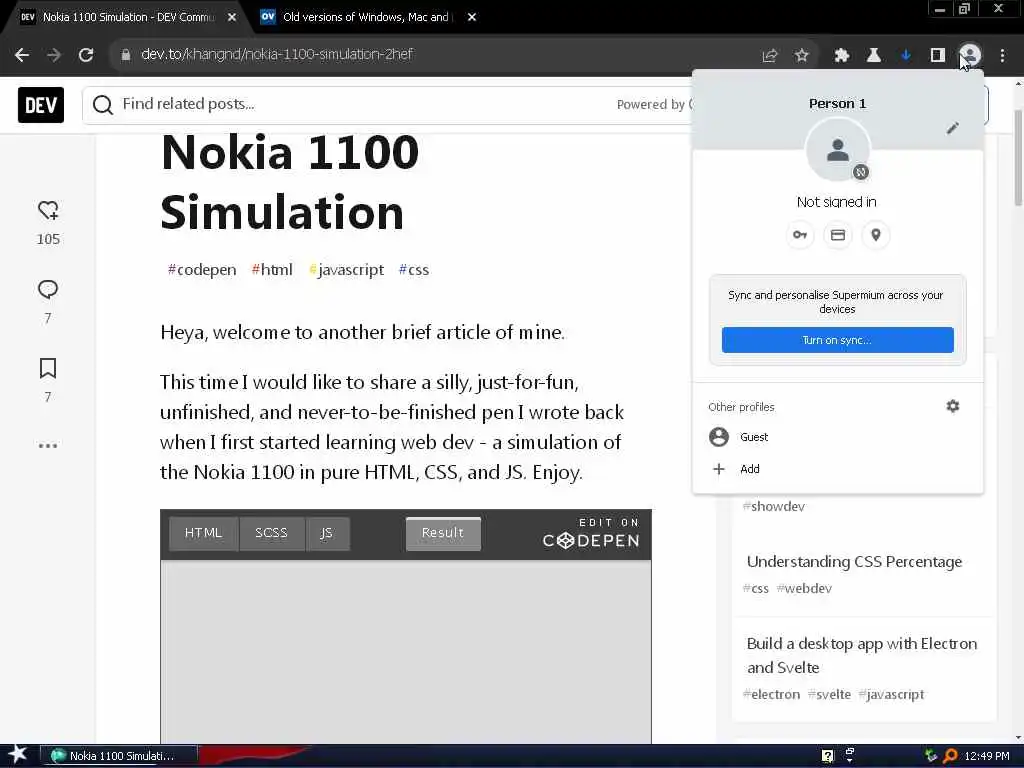
Task: Open the #showdev tag in the sidebar
Action: pyautogui.click(x=774, y=506)
